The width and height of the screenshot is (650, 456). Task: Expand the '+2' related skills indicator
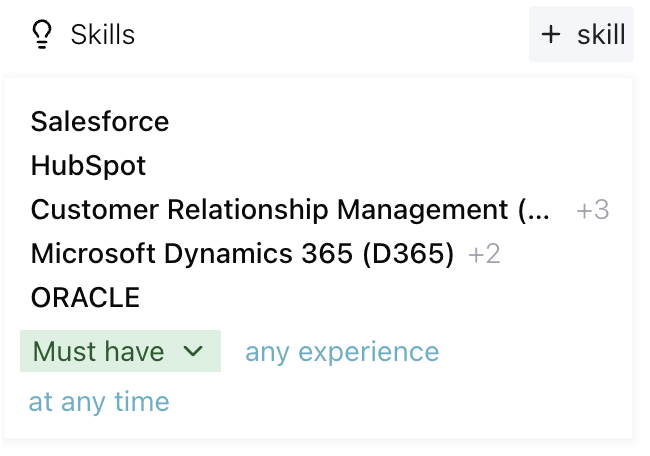point(484,255)
